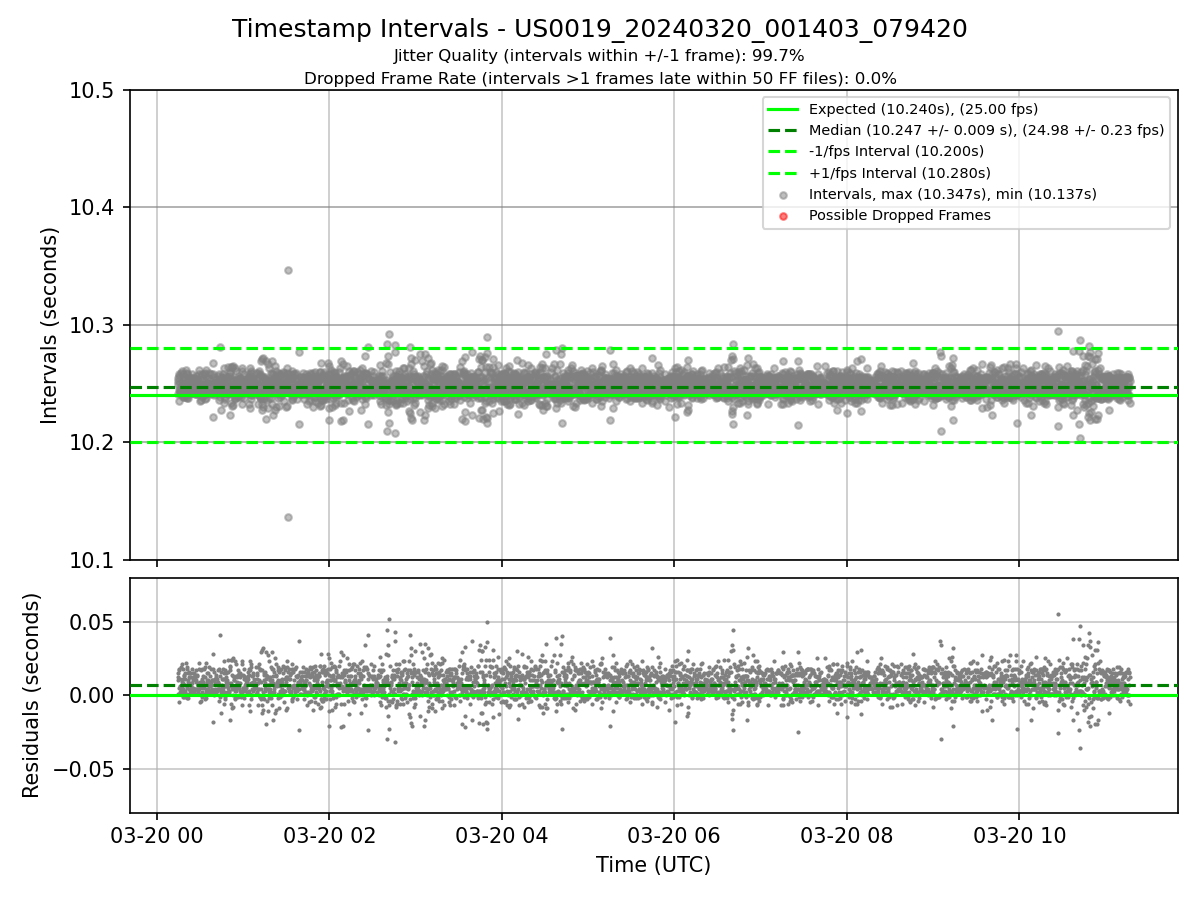Click the solid green Expected legend line

pyautogui.click(x=783, y=109)
